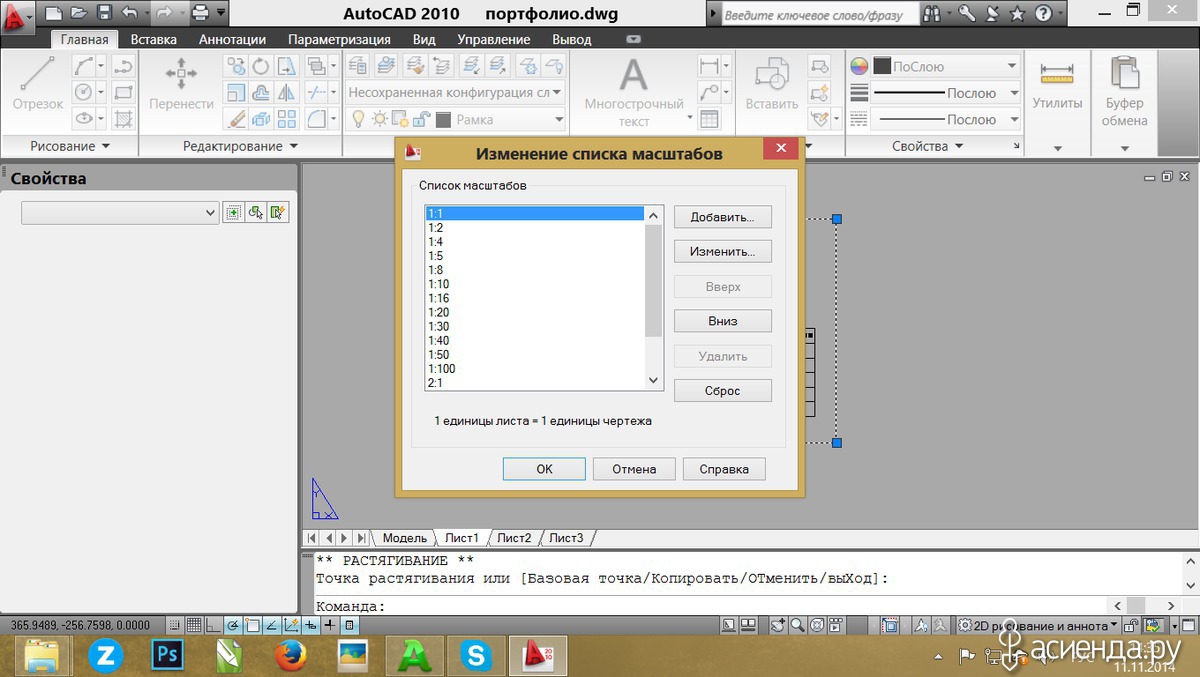
Task: Click the Help question mark icon
Action: coord(1043,14)
